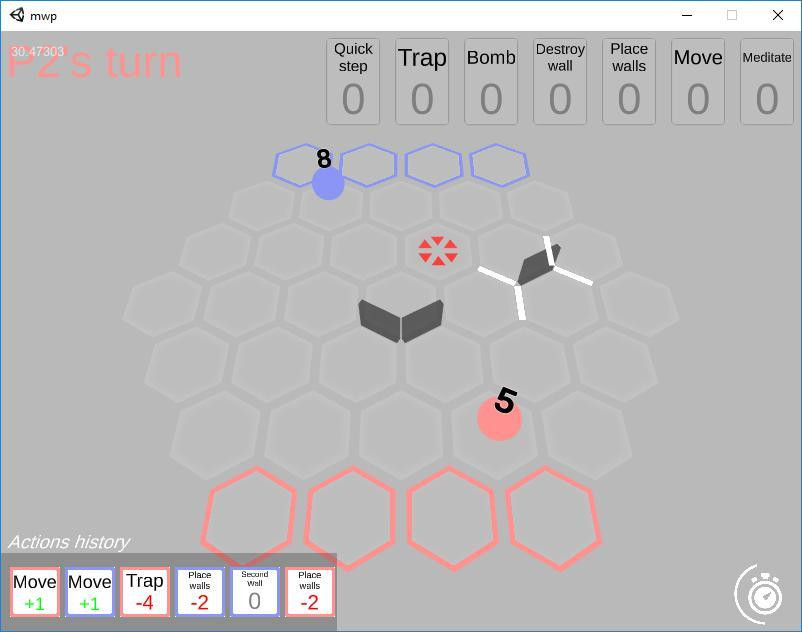Select the Quick step action
The width and height of the screenshot is (802, 632).
[353, 81]
